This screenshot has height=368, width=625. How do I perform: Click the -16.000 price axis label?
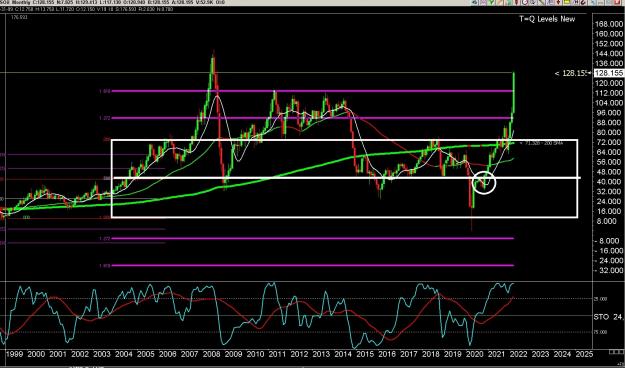(609, 251)
